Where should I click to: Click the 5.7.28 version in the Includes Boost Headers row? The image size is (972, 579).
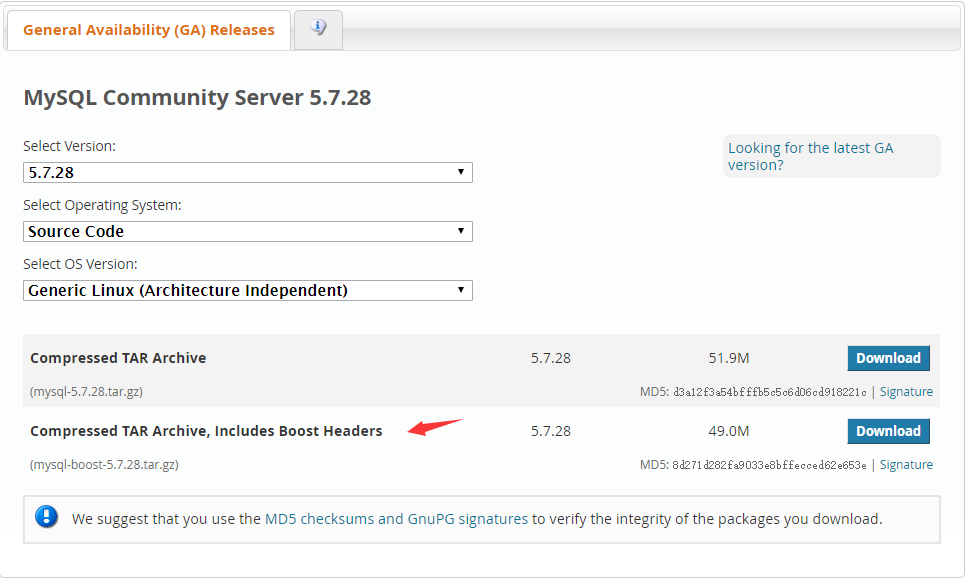pos(550,431)
